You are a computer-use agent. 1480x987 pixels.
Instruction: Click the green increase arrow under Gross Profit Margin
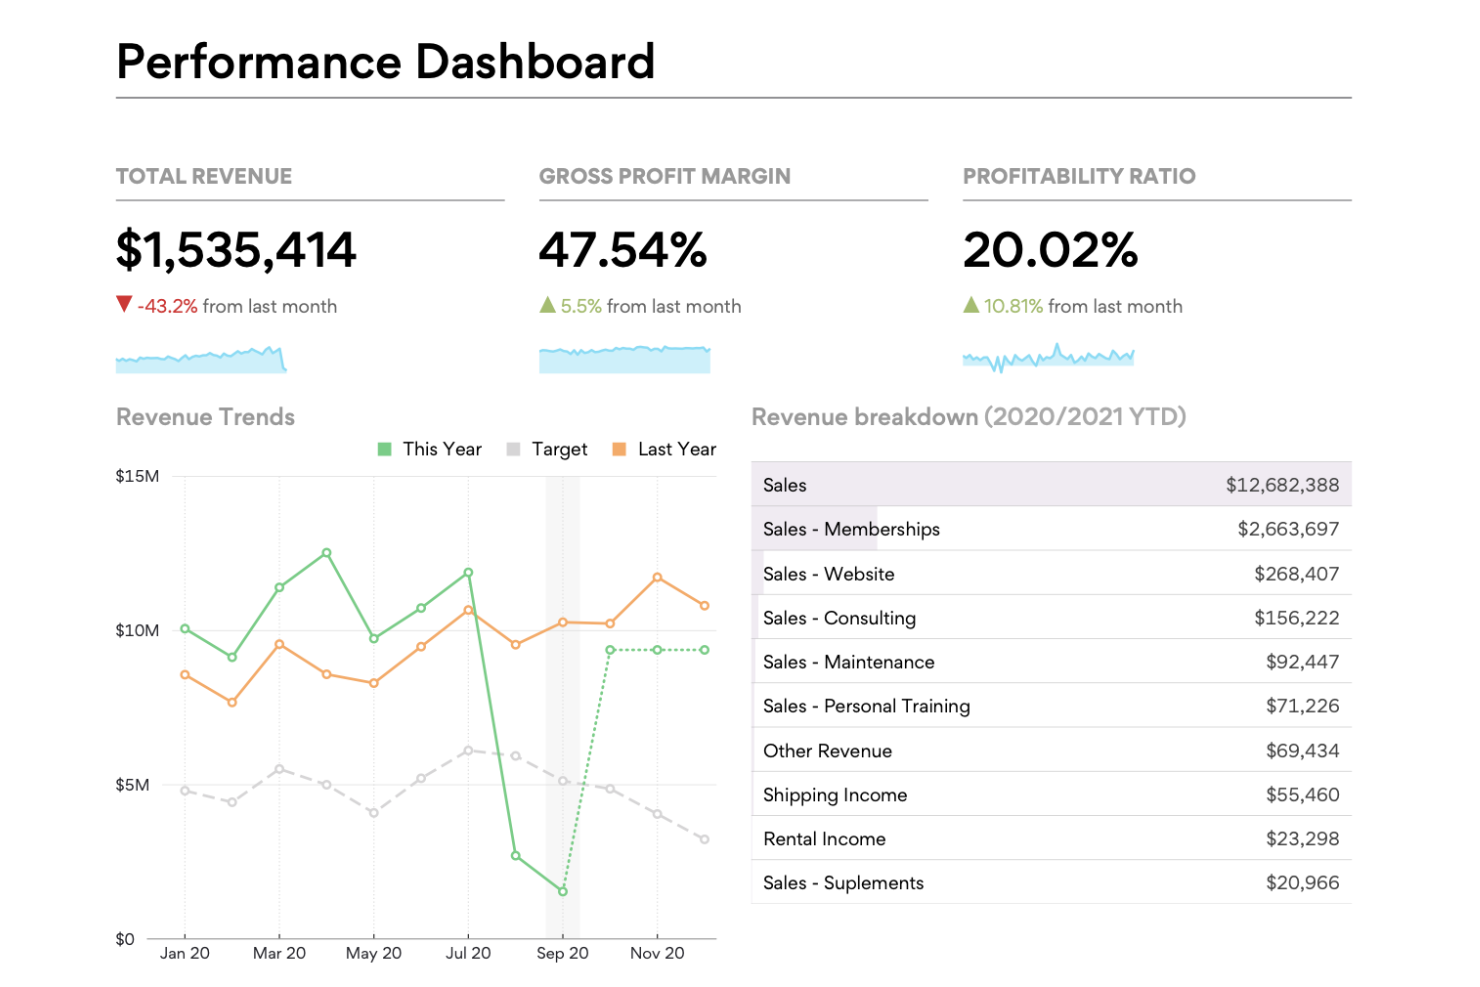click(x=548, y=304)
